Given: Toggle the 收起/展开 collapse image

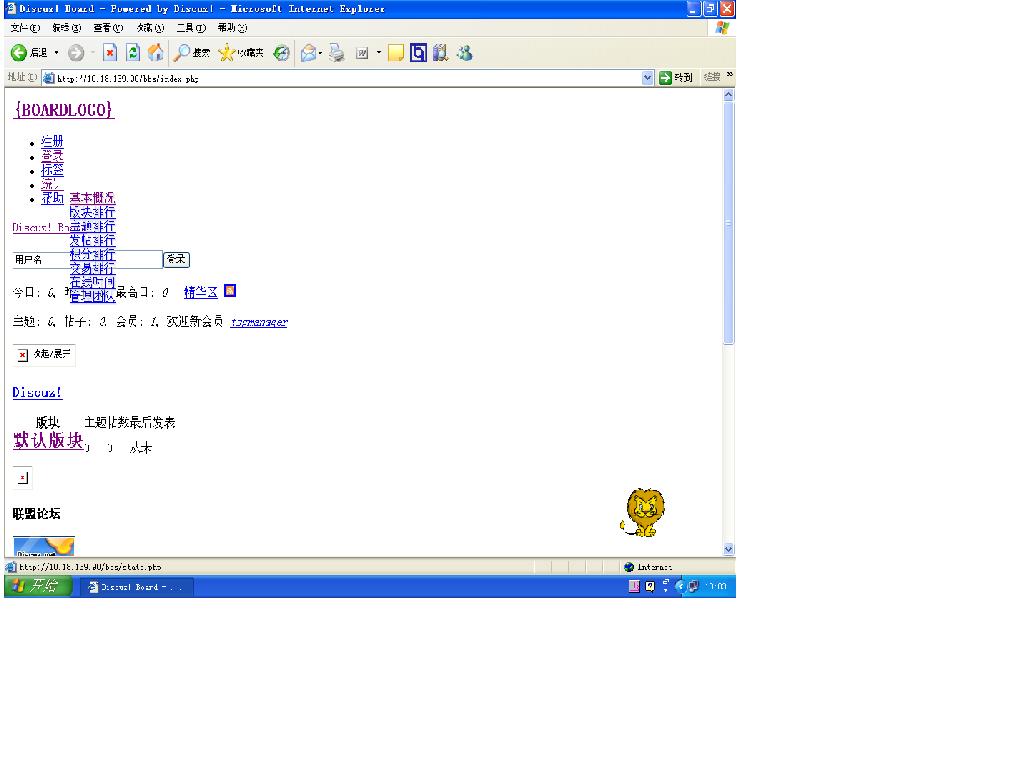Looking at the screenshot, I should tap(44, 355).
